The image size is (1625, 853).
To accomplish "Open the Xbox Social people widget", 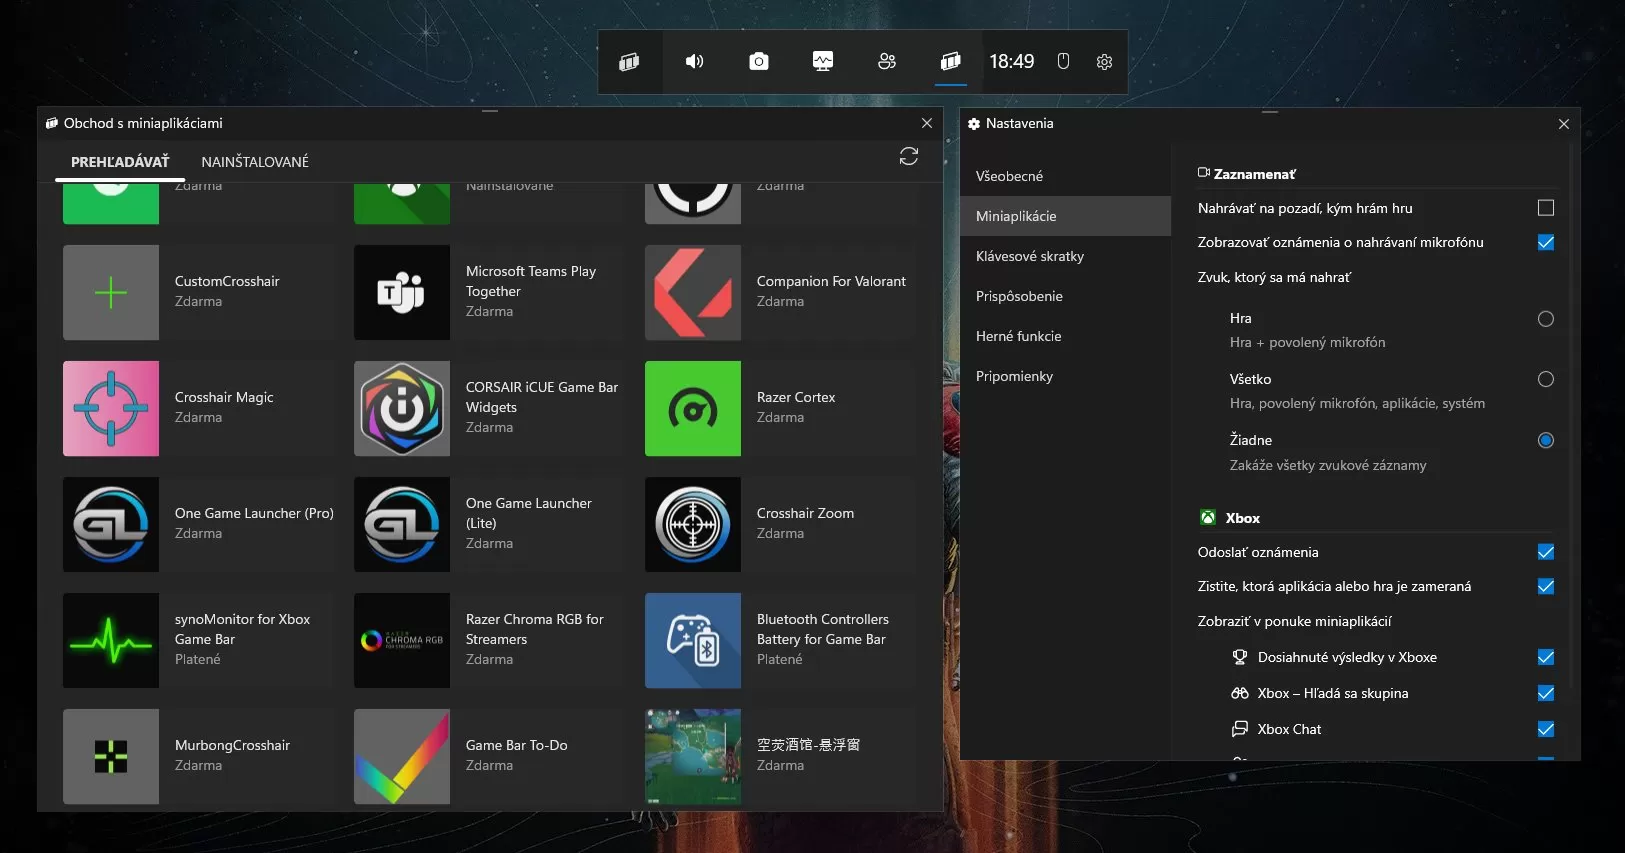I will (x=887, y=62).
